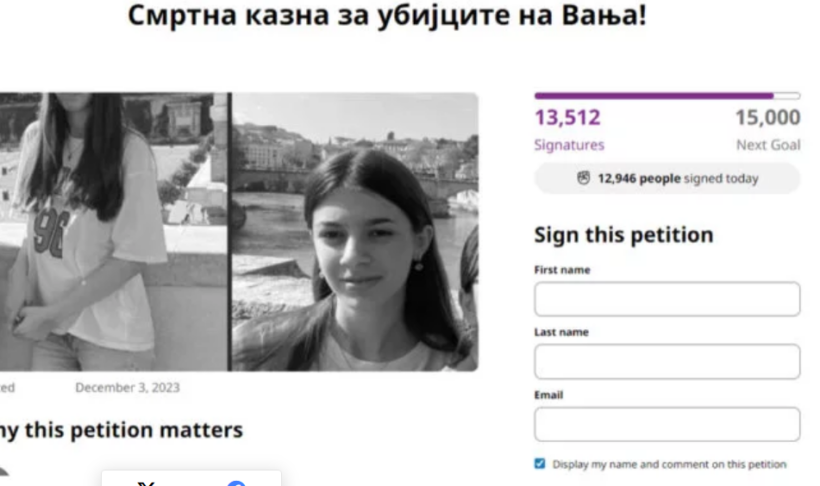
Task: Click the purple 'Signatures' label
Action: [x=569, y=145]
